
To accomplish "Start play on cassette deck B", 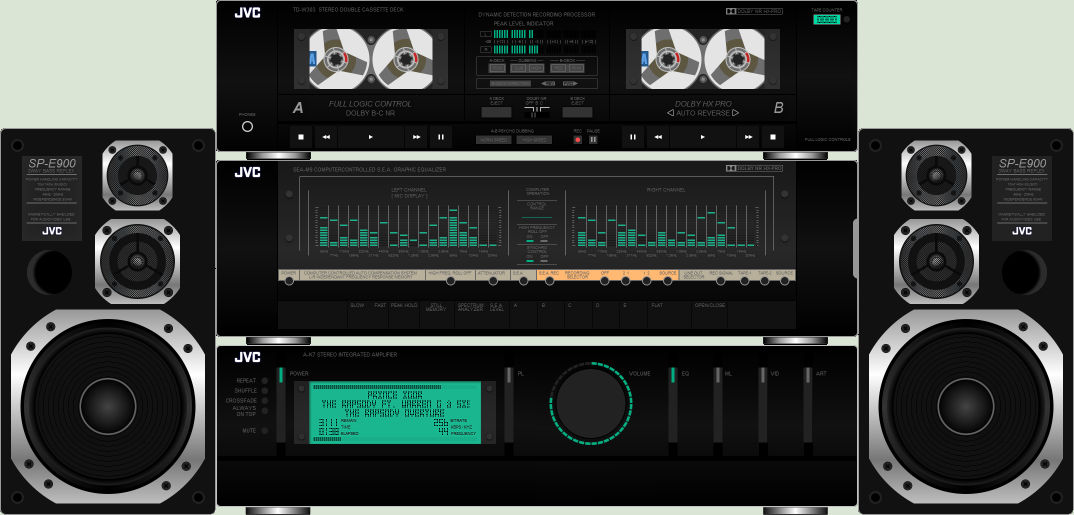I will [702, 137].
